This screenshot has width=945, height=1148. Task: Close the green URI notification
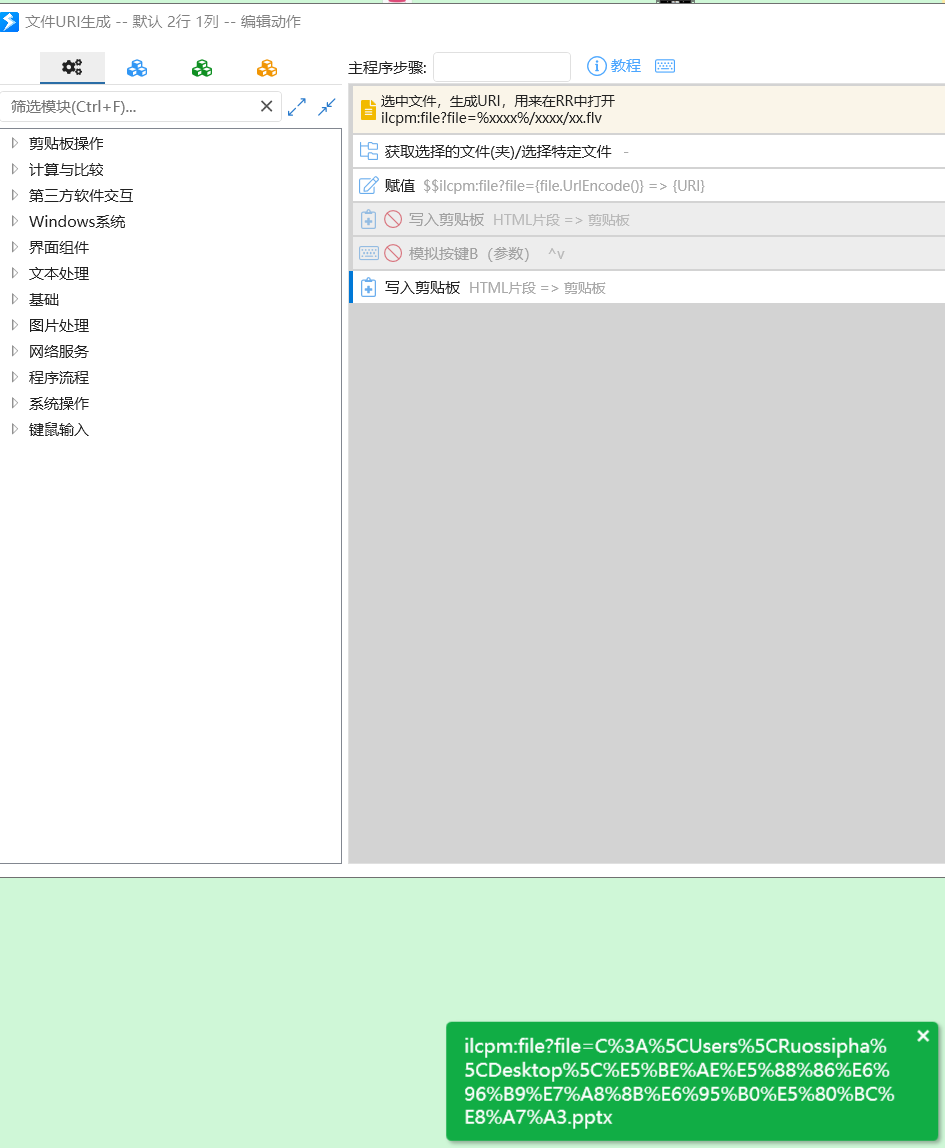(x=923, y=1036)
